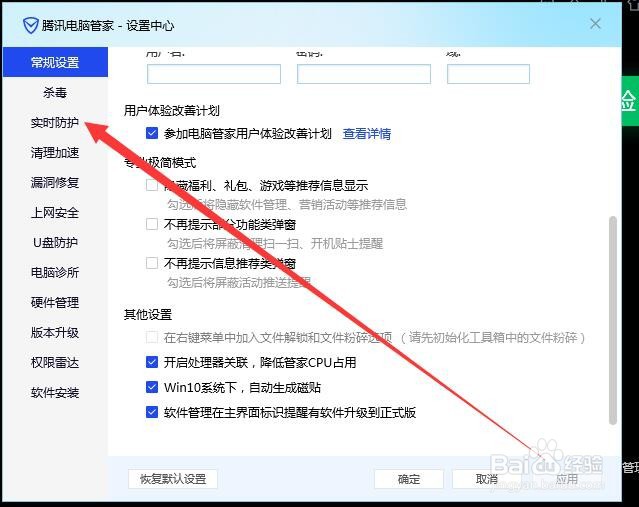Click the 应用 button
This screenshot has width=639, height=507.
(566, 479)
